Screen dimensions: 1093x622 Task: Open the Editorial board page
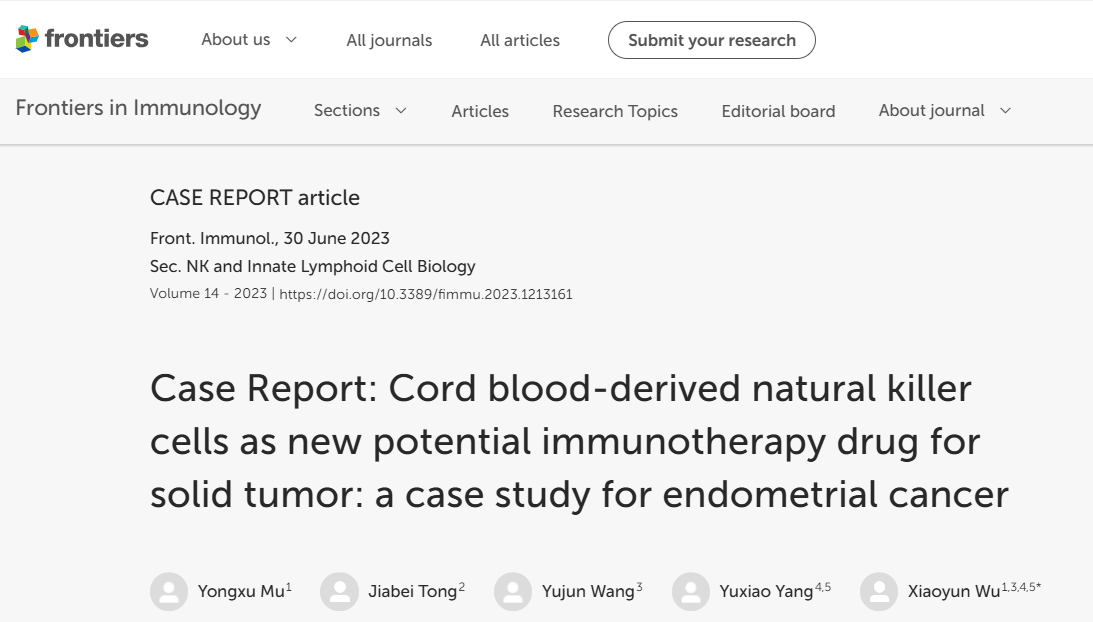(778, 111)
